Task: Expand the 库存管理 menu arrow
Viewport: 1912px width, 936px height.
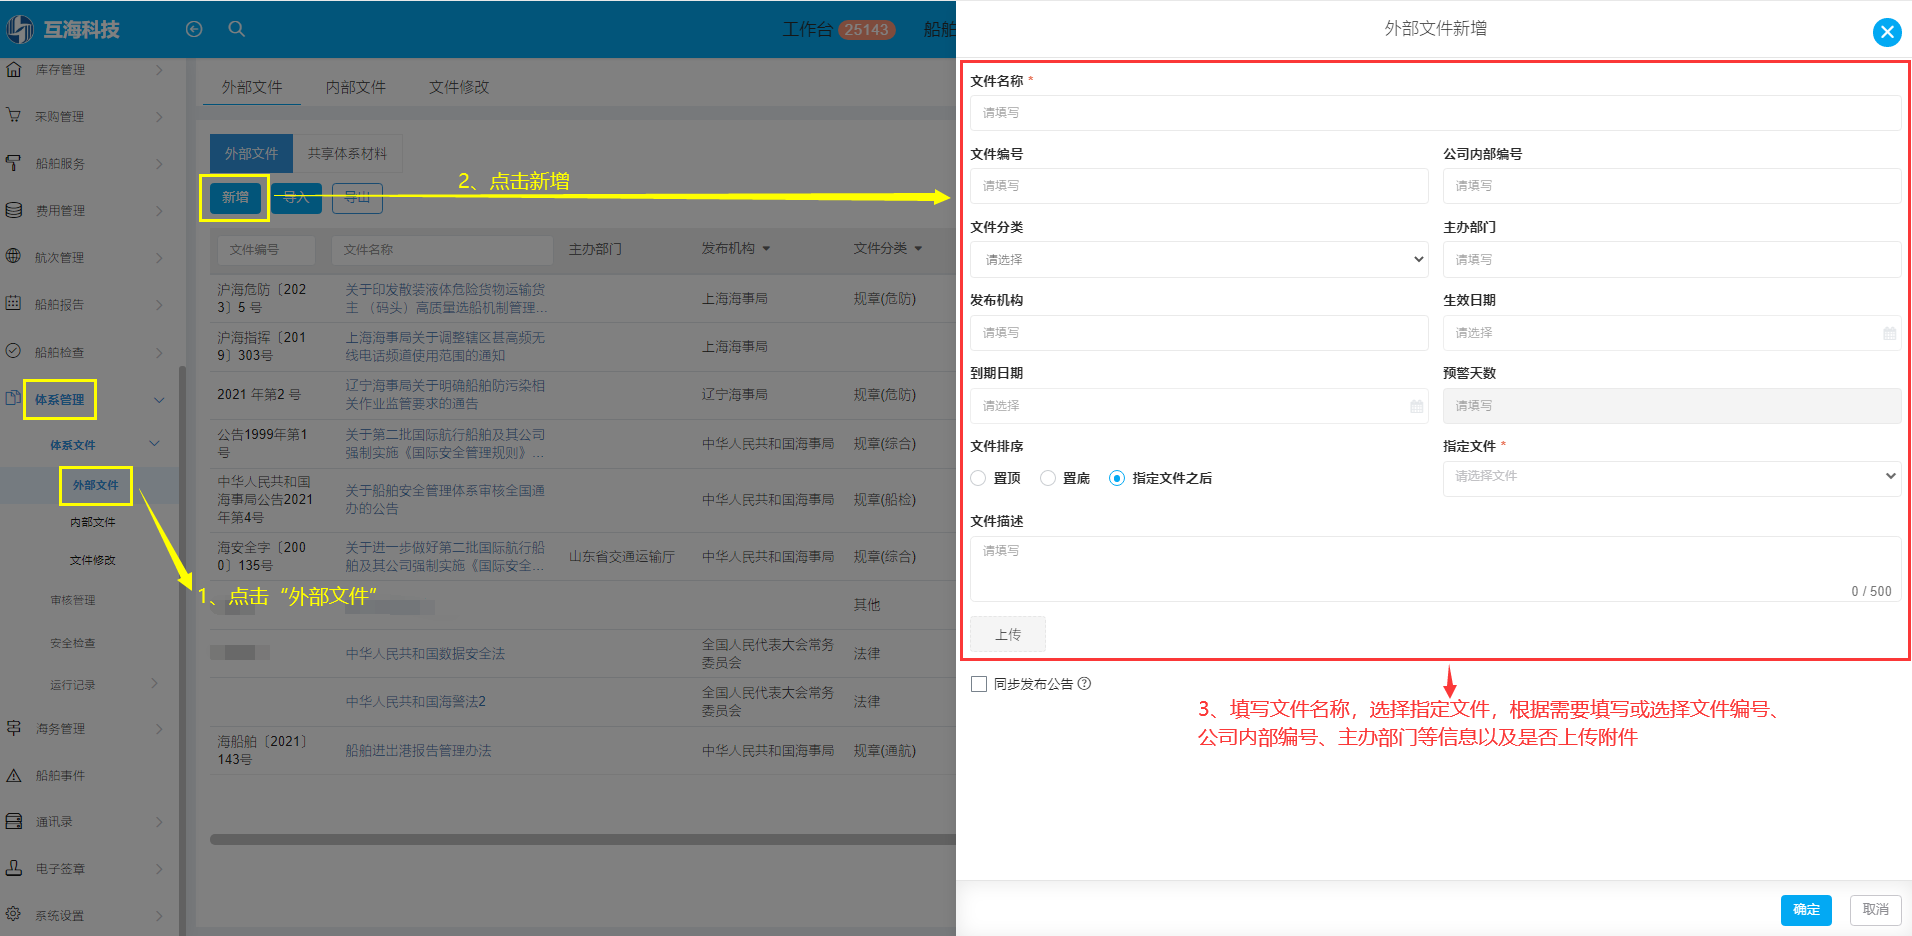Action: (x=159, y=70)
